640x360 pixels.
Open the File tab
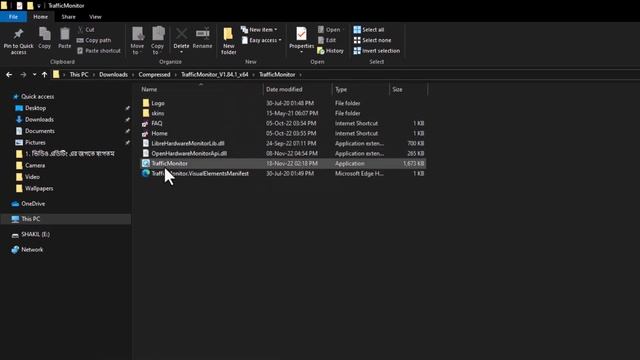[x=13, y=17]
